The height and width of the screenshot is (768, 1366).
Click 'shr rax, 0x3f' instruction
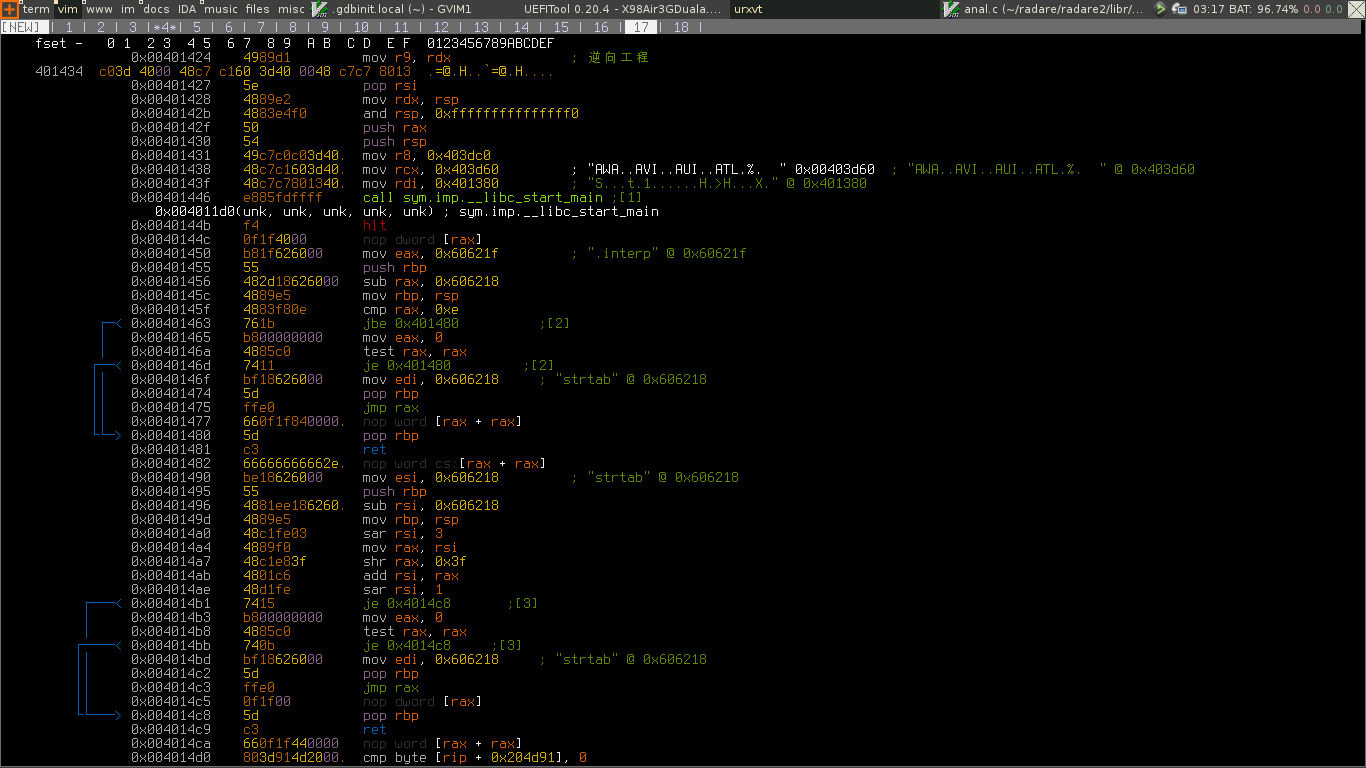[x=415, y=562]
